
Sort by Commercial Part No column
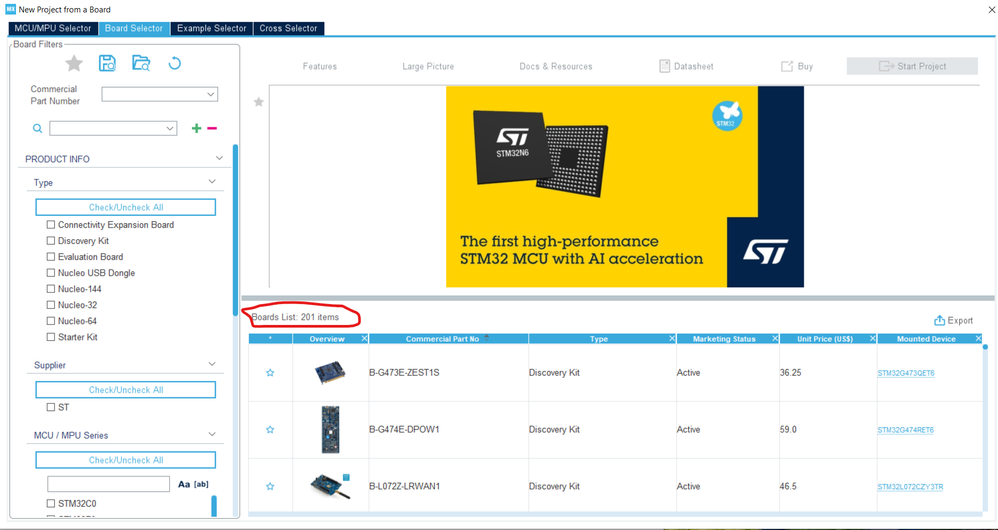click(448, 338)
